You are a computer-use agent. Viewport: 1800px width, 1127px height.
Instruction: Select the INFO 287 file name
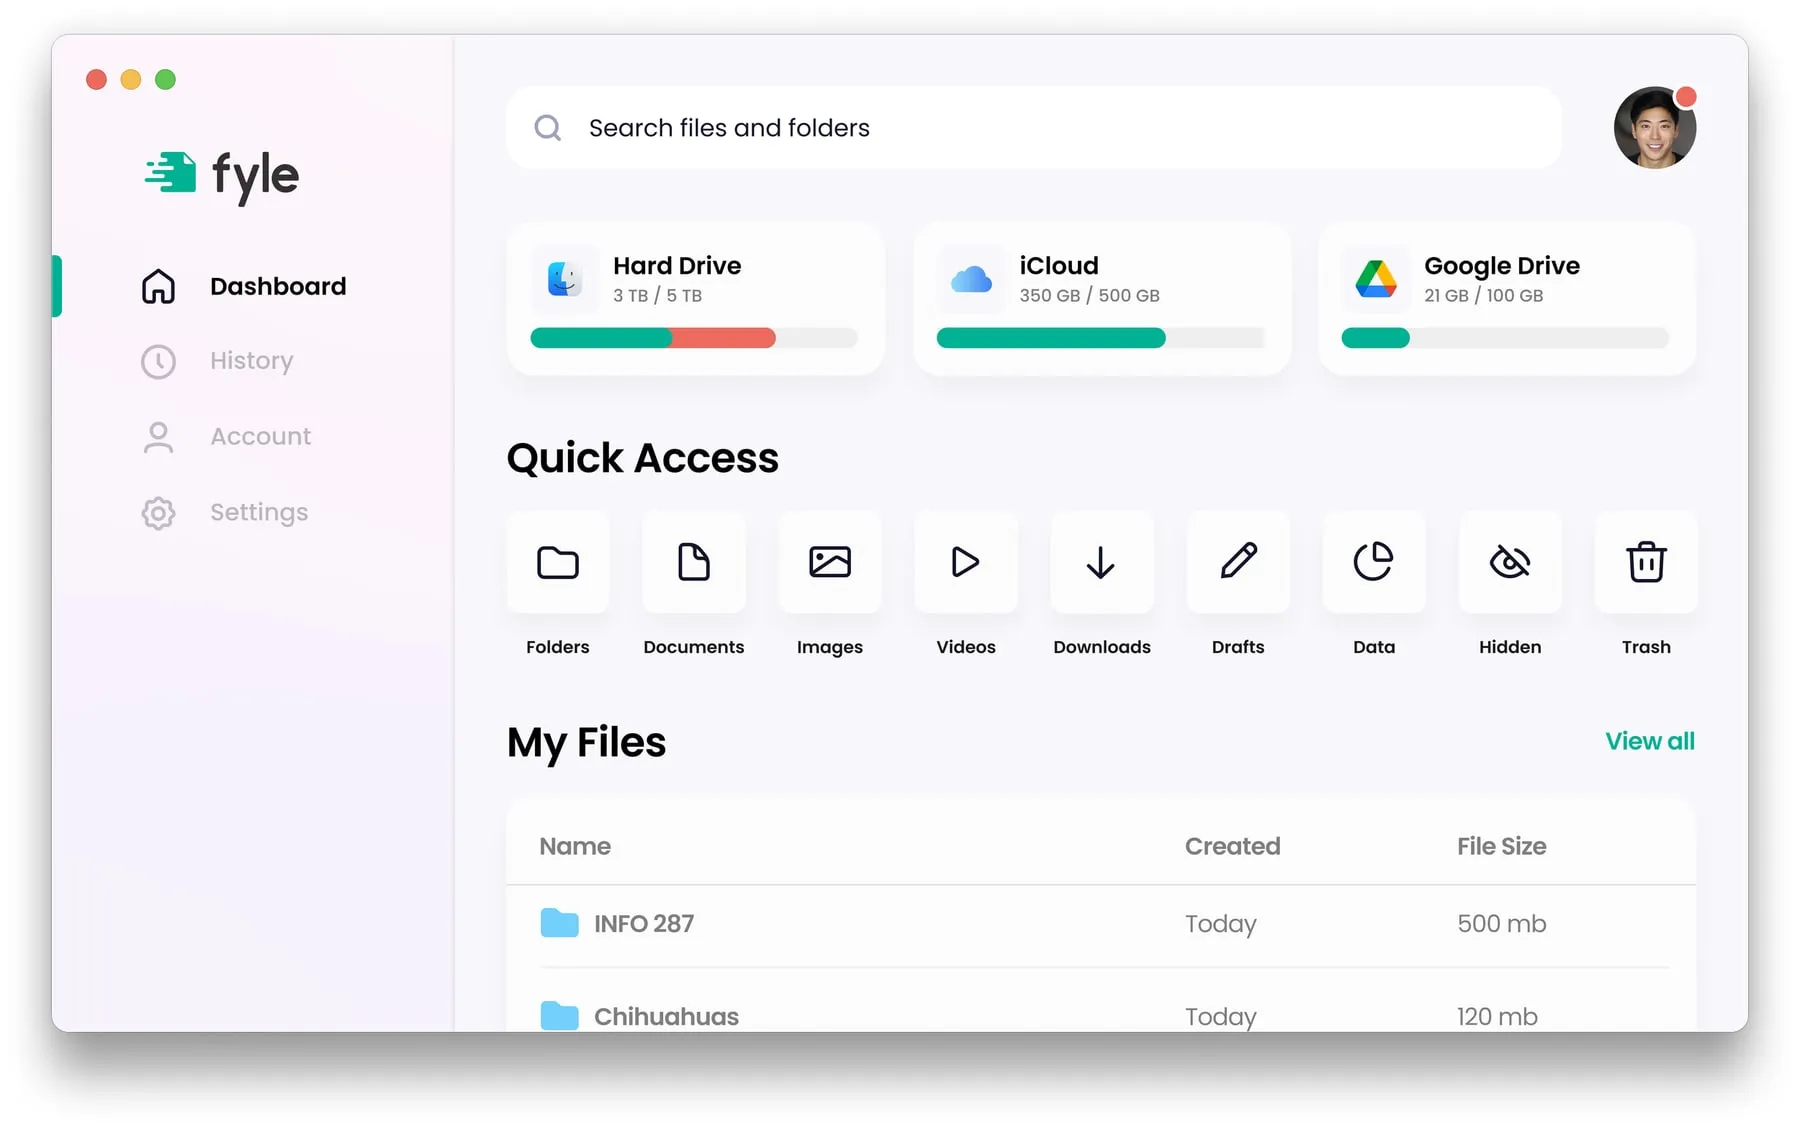coord(644,923)
